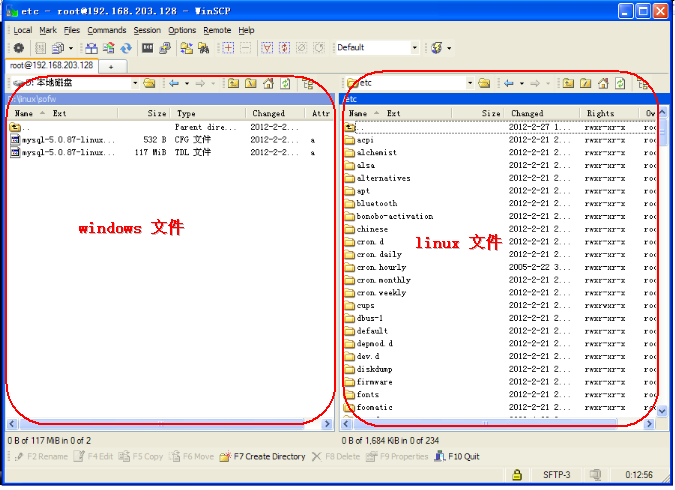Click the lock encryption status icon
Viewport: 675px width, 490px height.
click(517, 474)
